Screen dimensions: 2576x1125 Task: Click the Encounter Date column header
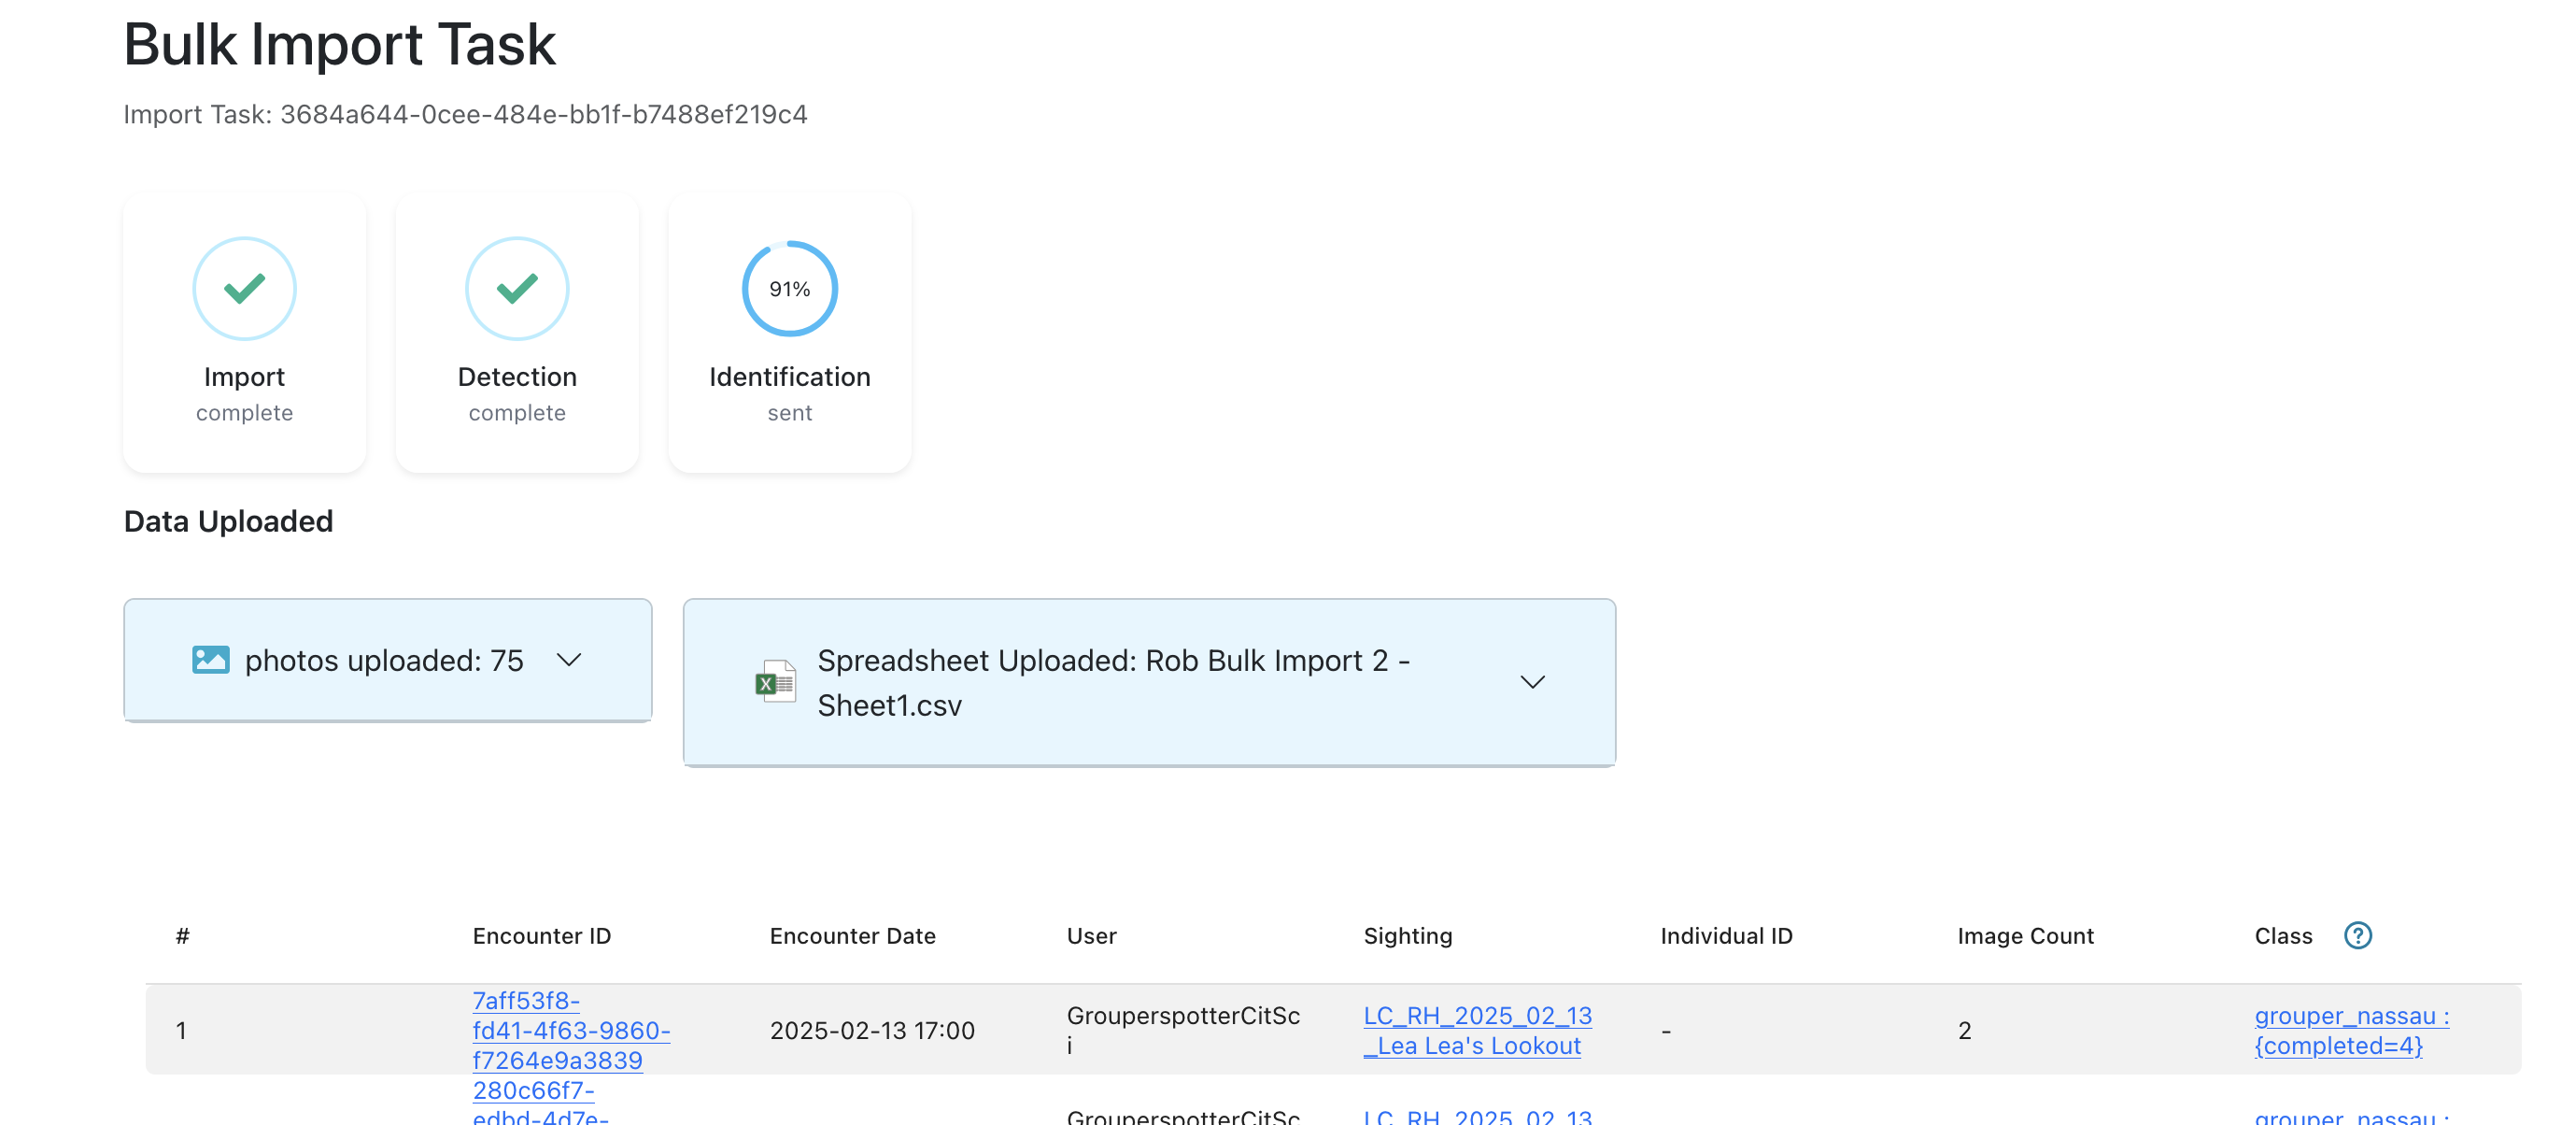(x=852, y=936)
